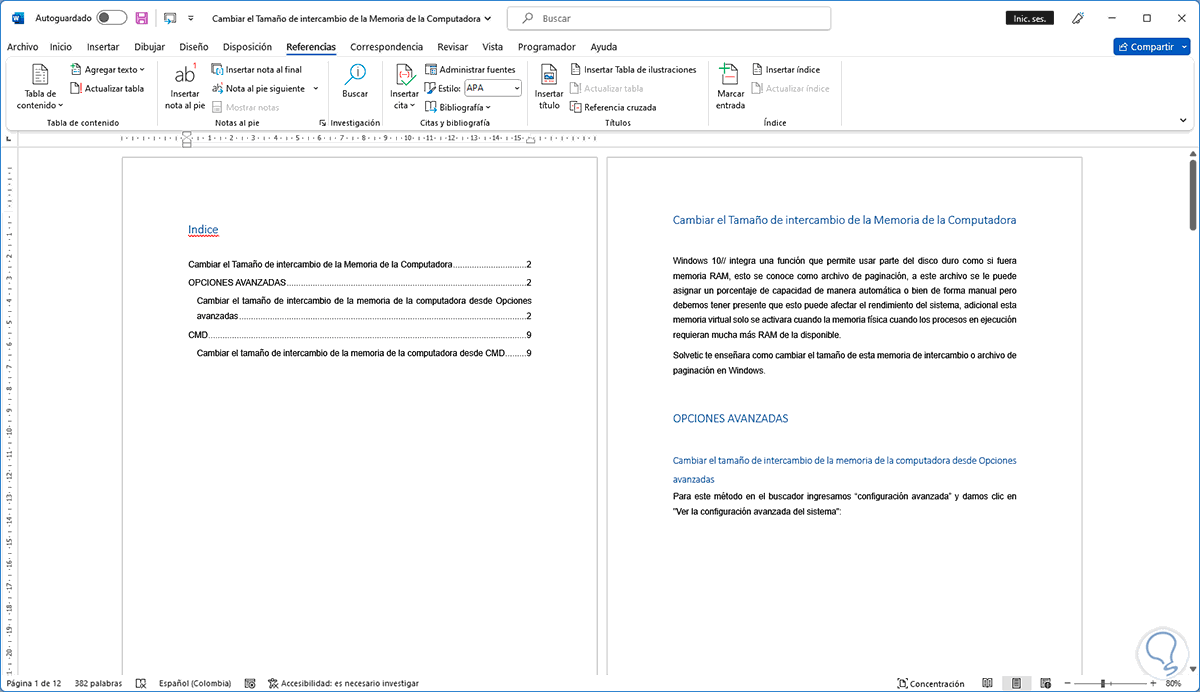Expand the Bibliografía dropdown arrow

tap(487, 107)
